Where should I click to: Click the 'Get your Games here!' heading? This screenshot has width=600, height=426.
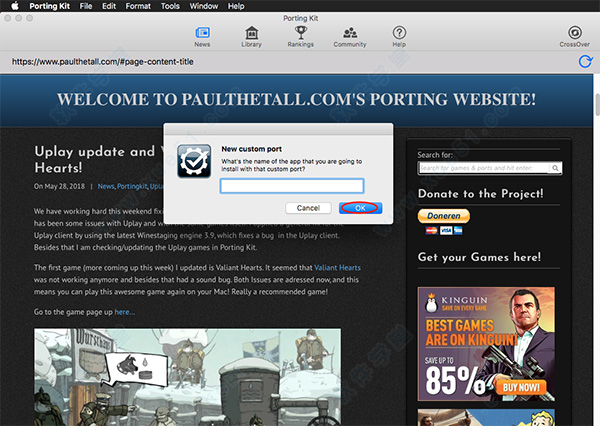pos(479,257)
